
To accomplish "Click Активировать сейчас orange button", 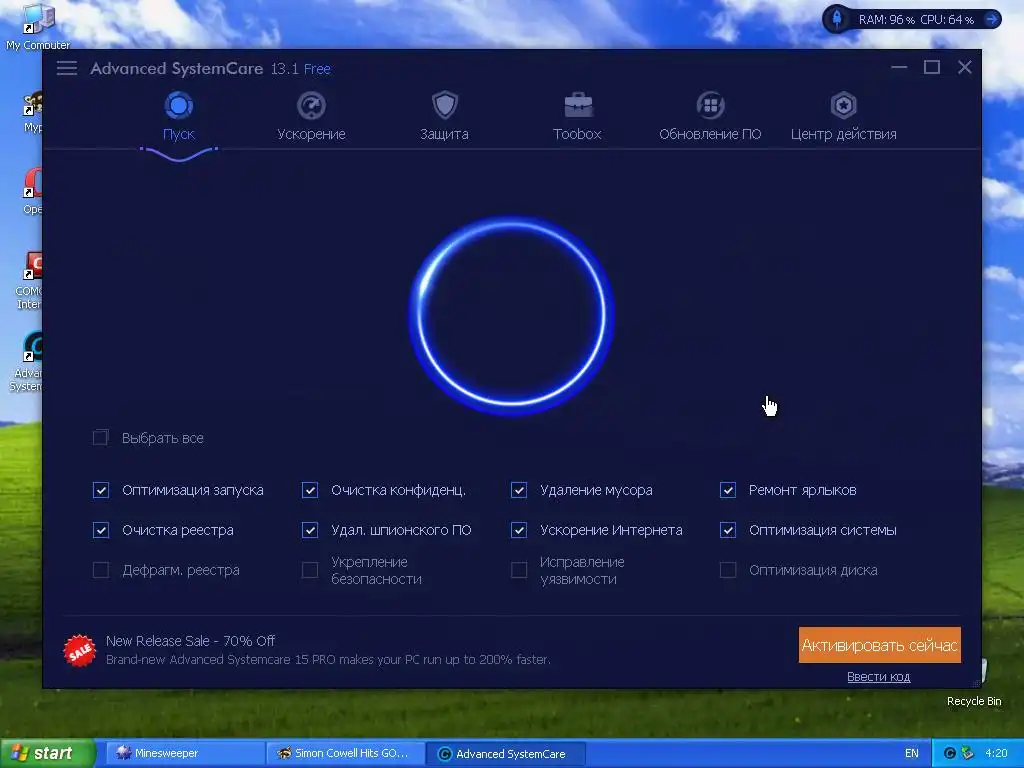I will (x=879, y=645).
